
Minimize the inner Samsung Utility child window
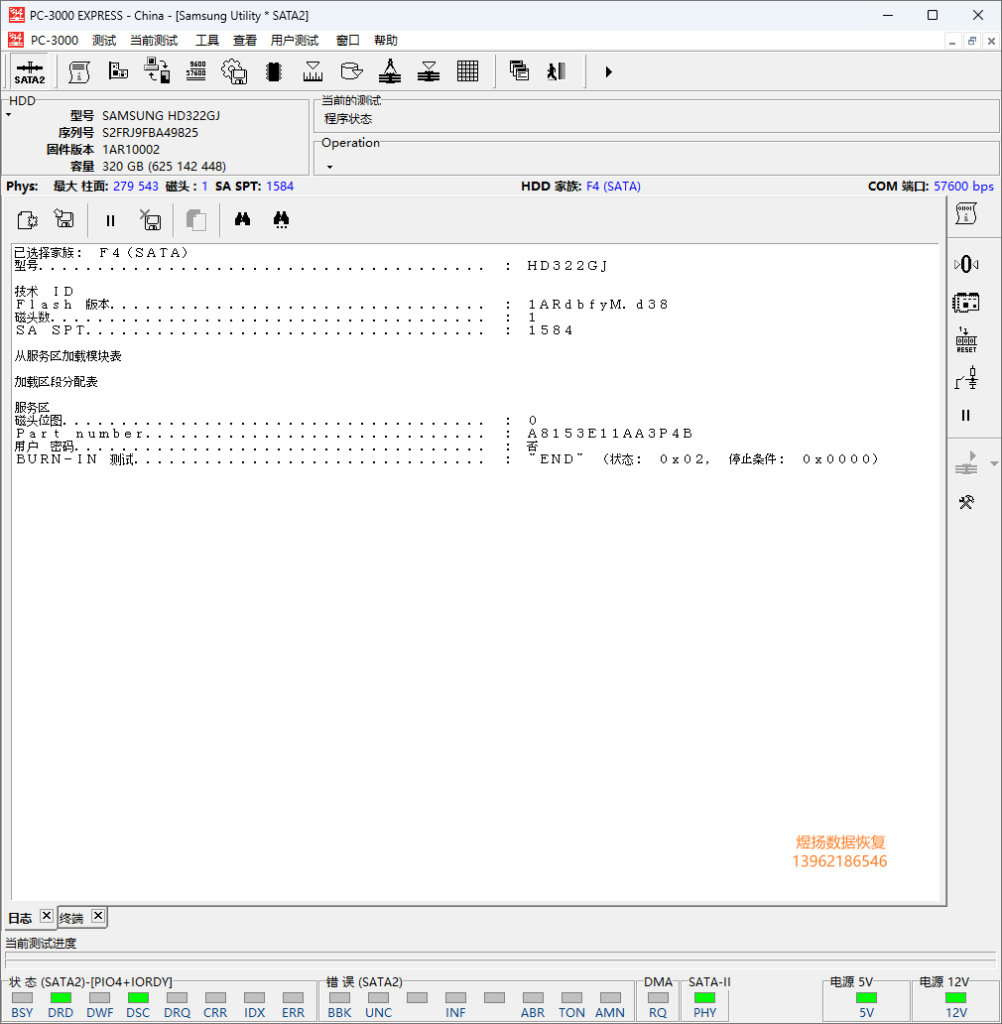coord(952,41)
